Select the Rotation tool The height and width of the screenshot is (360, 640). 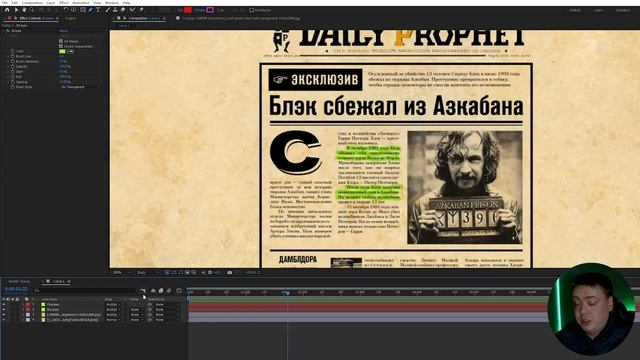click(x=66, y=10)
